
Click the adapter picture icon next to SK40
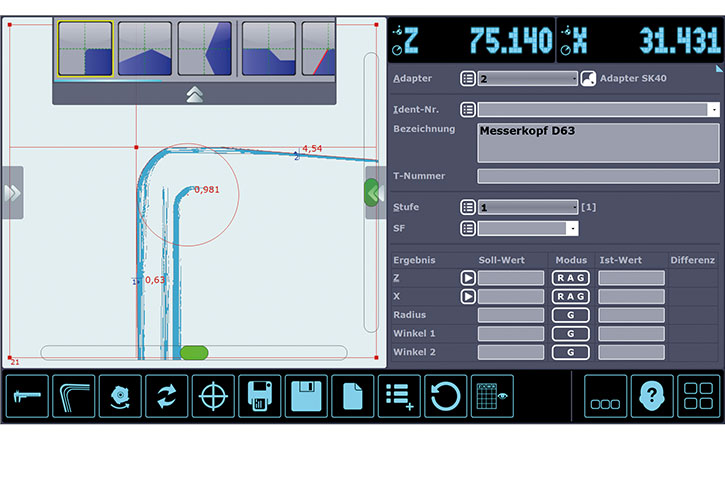click(x=588, y=79)
